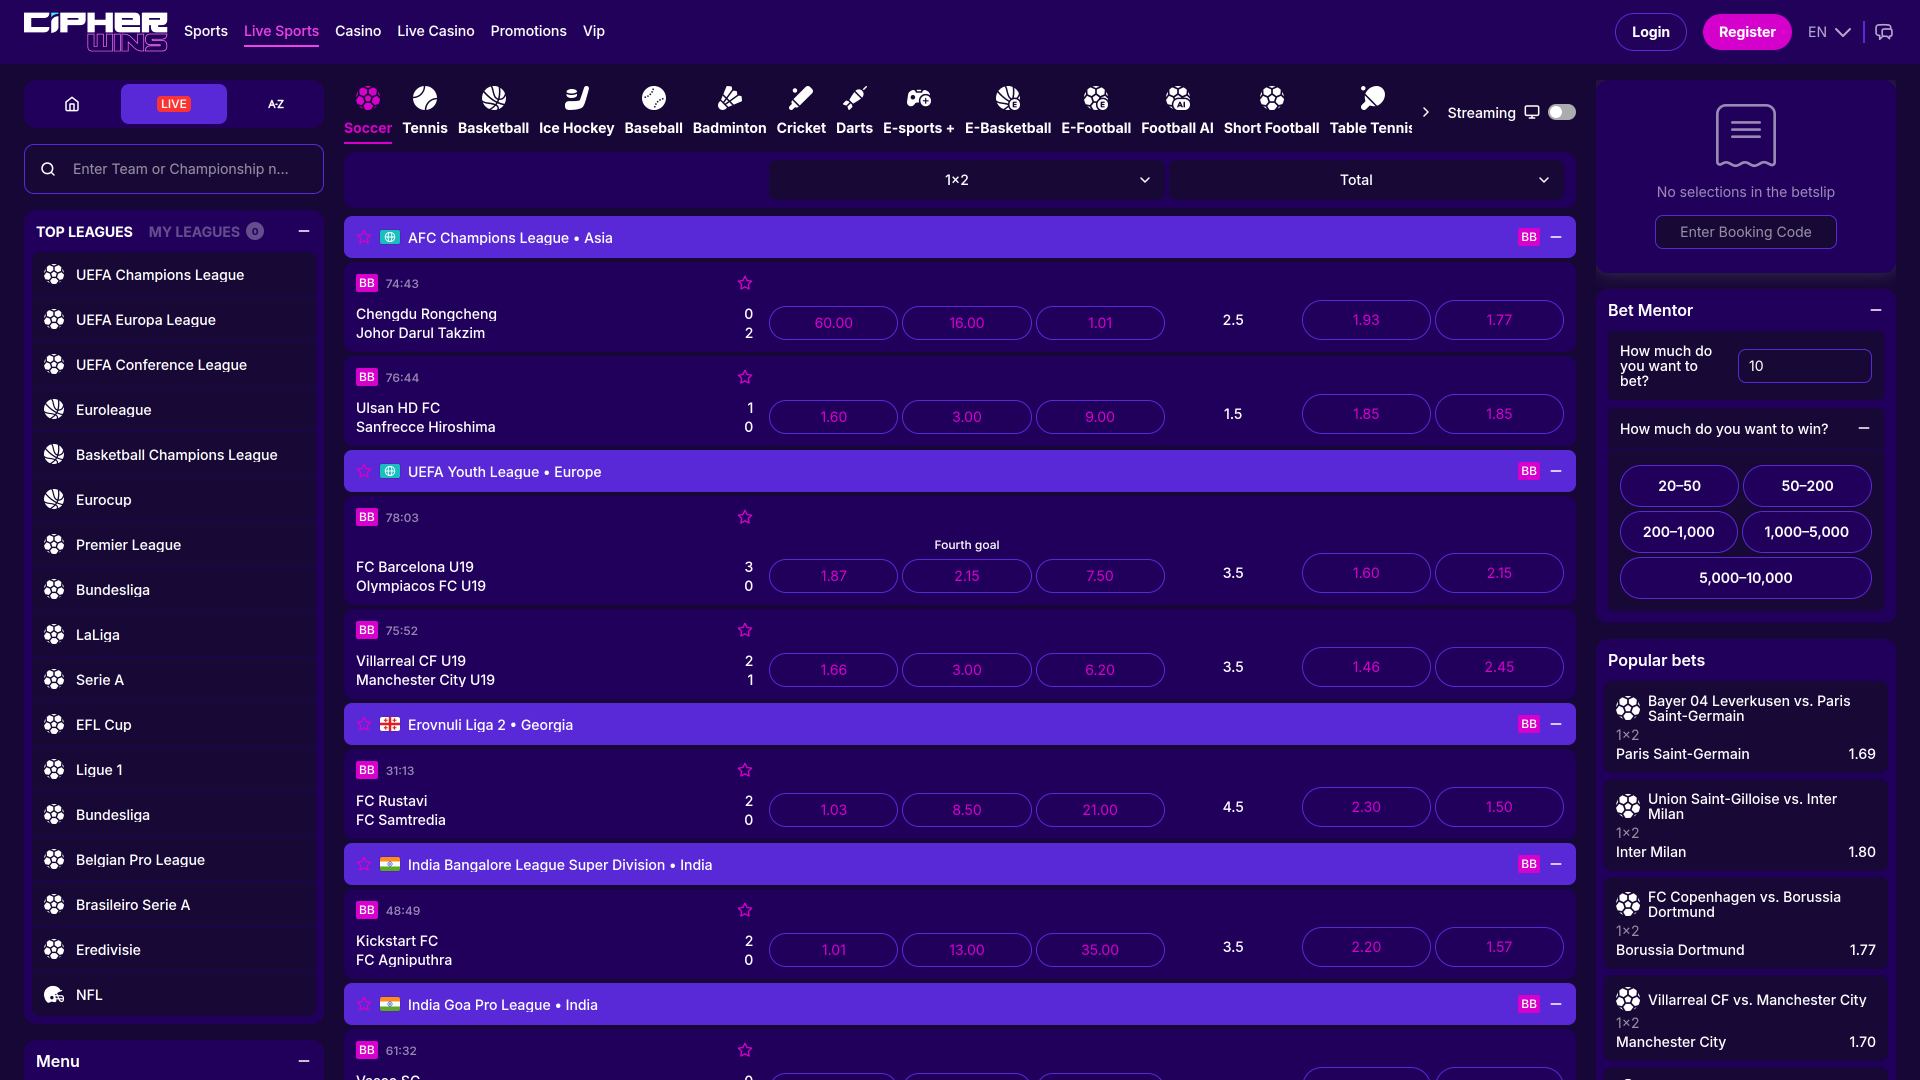Star the UEFA Youth League header

[x=363, y=471]
